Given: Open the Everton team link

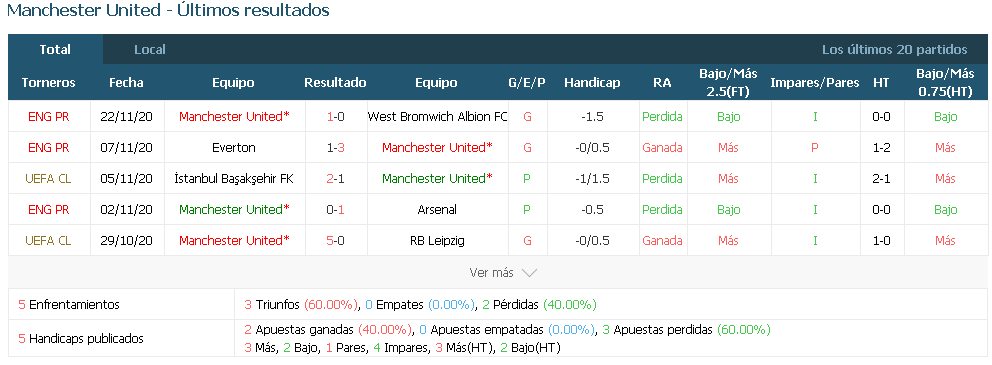Looking at the screenshot, I should 234,148.
